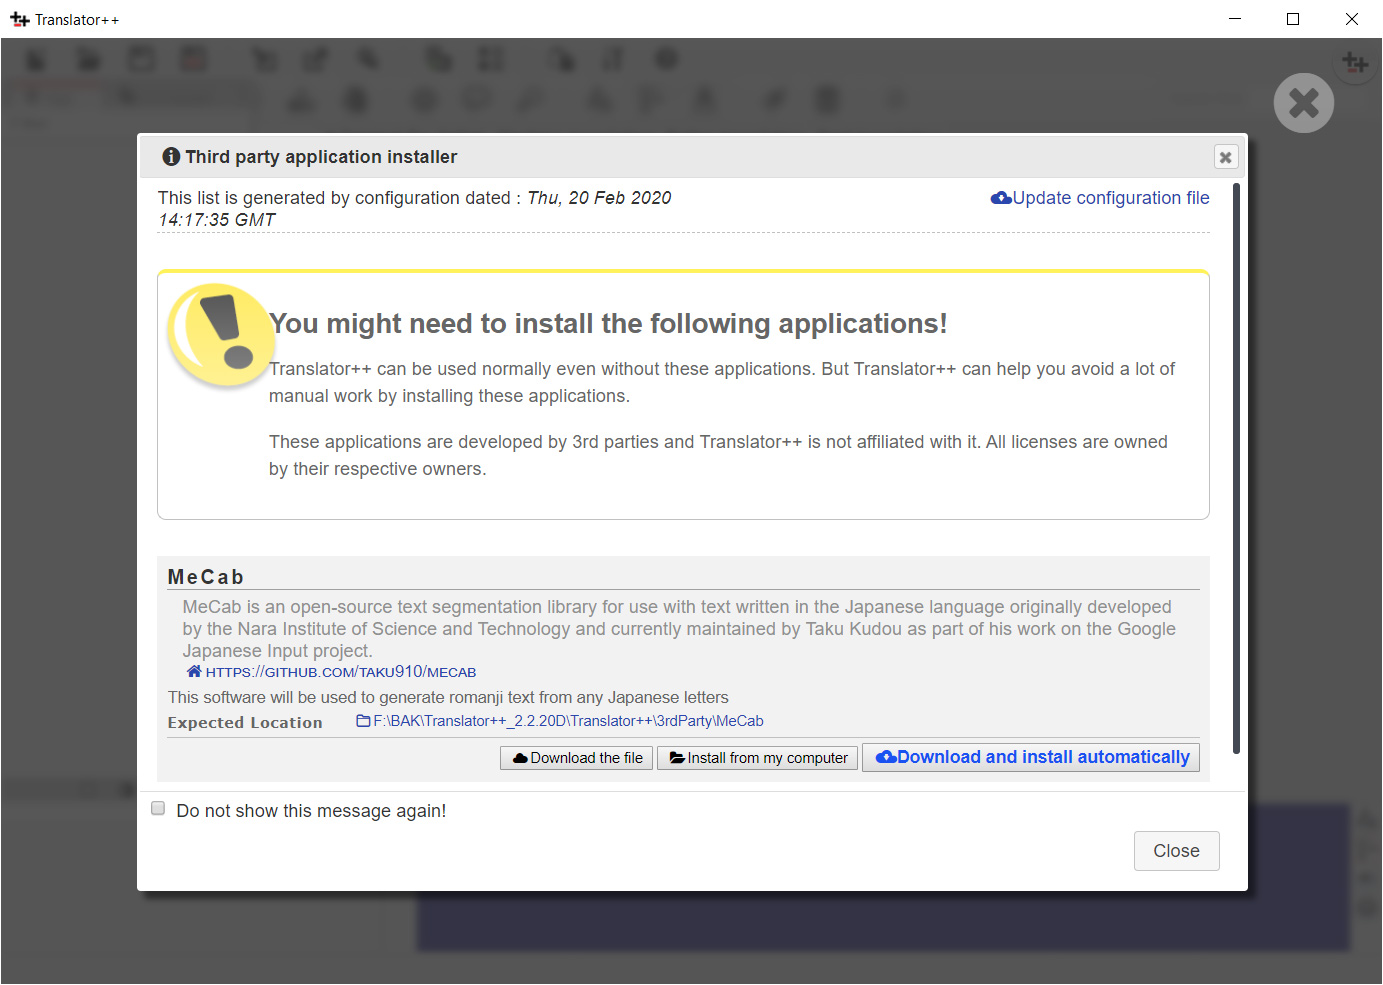Click the folder icon before the MeCab path

coord(363,721)
